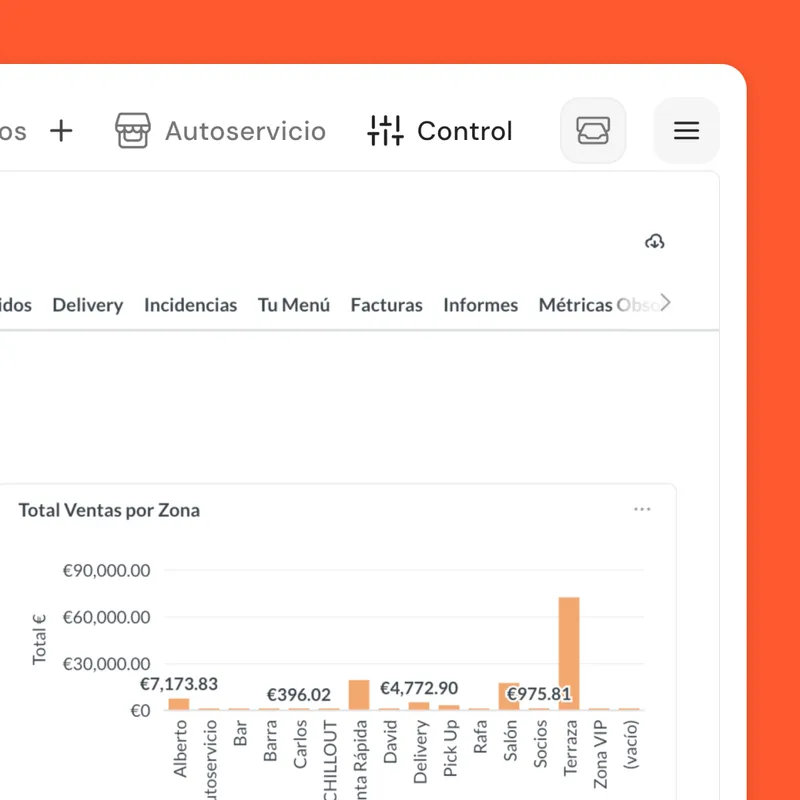Image resolution: width=800 pixels, height=800 pixels.
Task: Click the Autoservicio navigation label
Action: pyautogui.click(x=245, y=131)
